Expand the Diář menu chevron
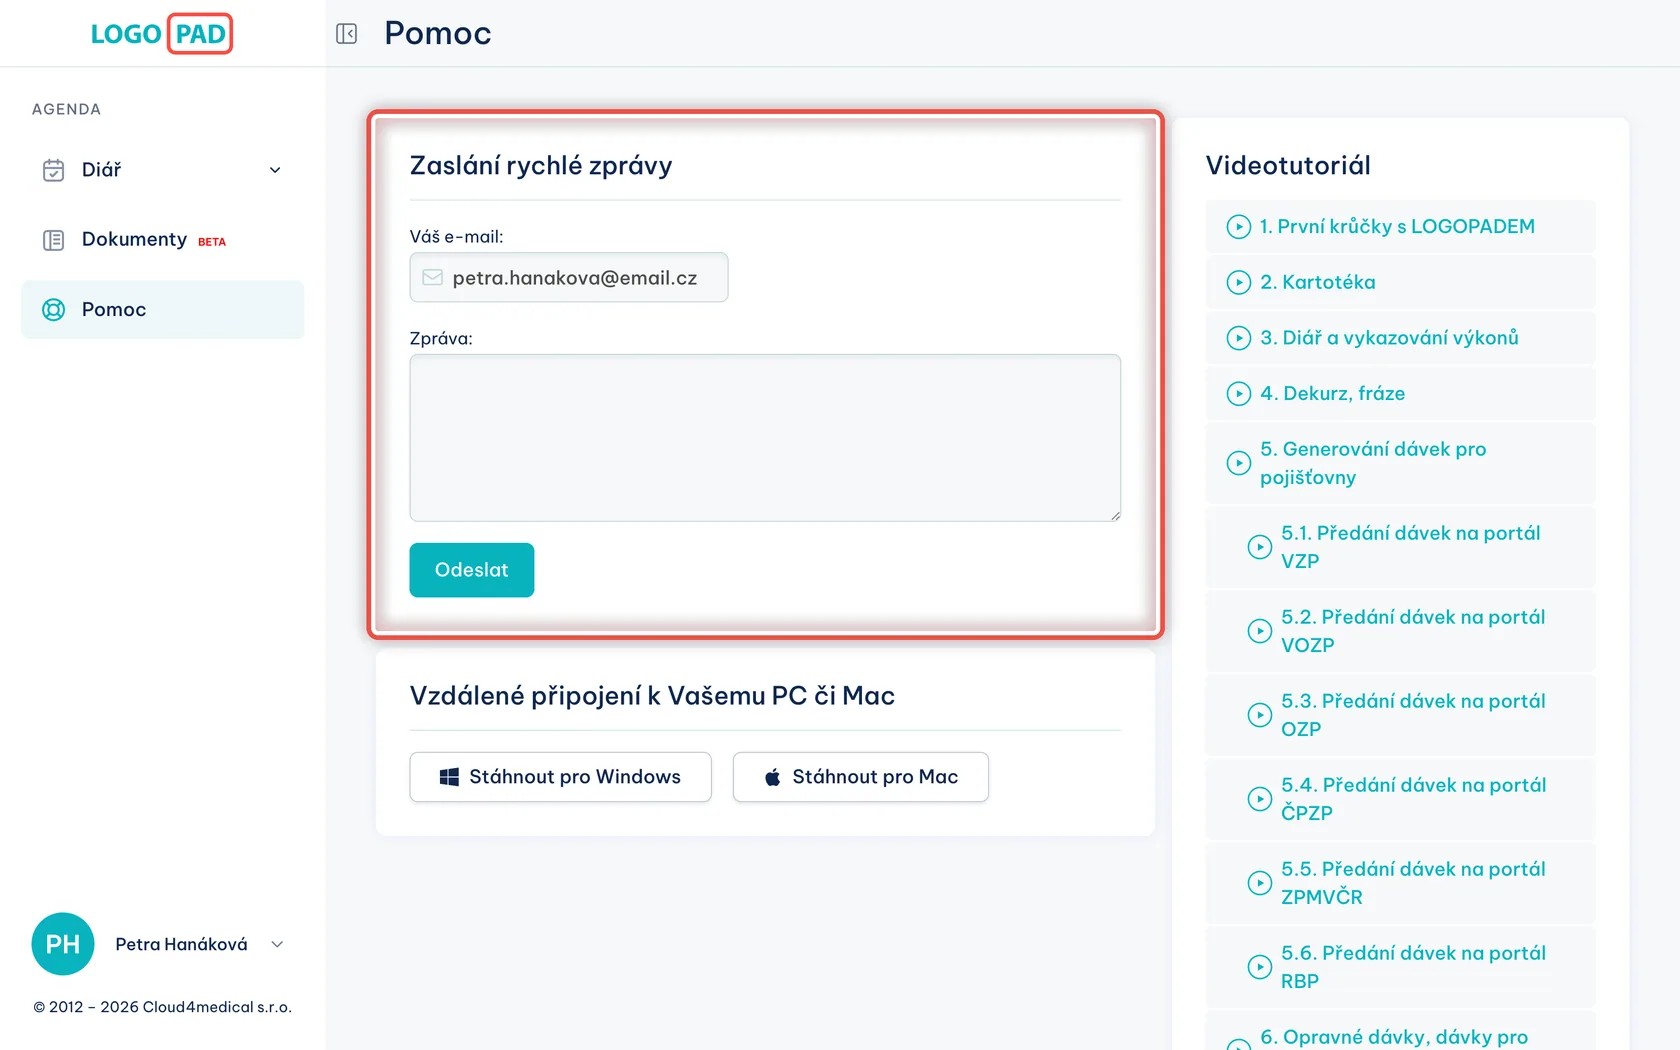Image resolution: width=1680 pixels, height=1050 pixels. [275, 170]
